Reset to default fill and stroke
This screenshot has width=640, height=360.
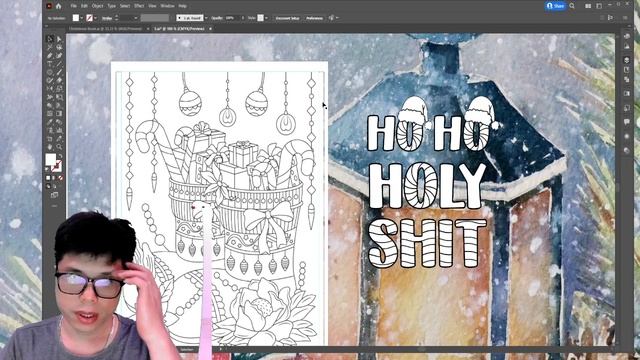[x=48, y=169]
